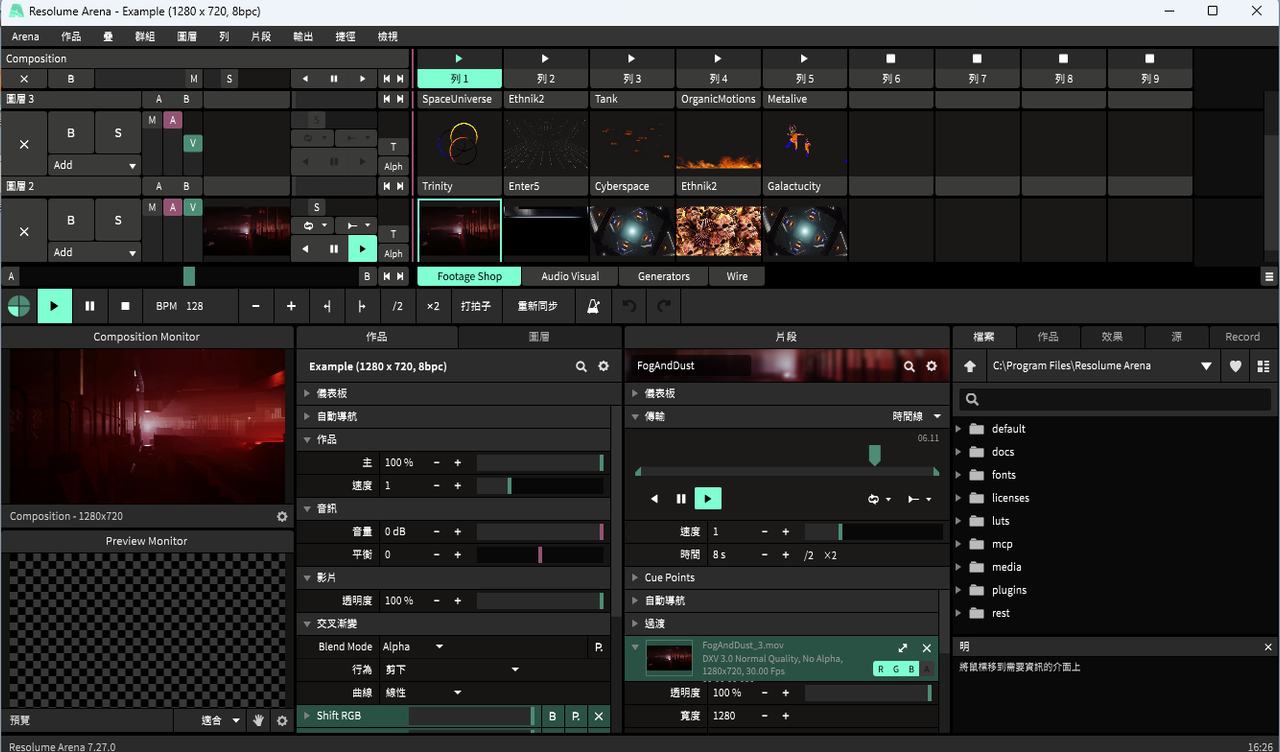This screenshot has width=1280, height=752.
Task: Open the Add blend dropdown on 圖層 2
Action: 95,253
